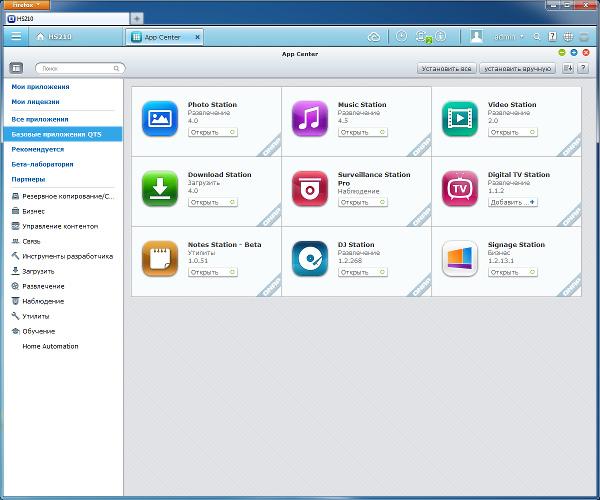Viewport: 600px width, 500px height.
Task: Click the Video Station app icon
Action: [460, 118]
